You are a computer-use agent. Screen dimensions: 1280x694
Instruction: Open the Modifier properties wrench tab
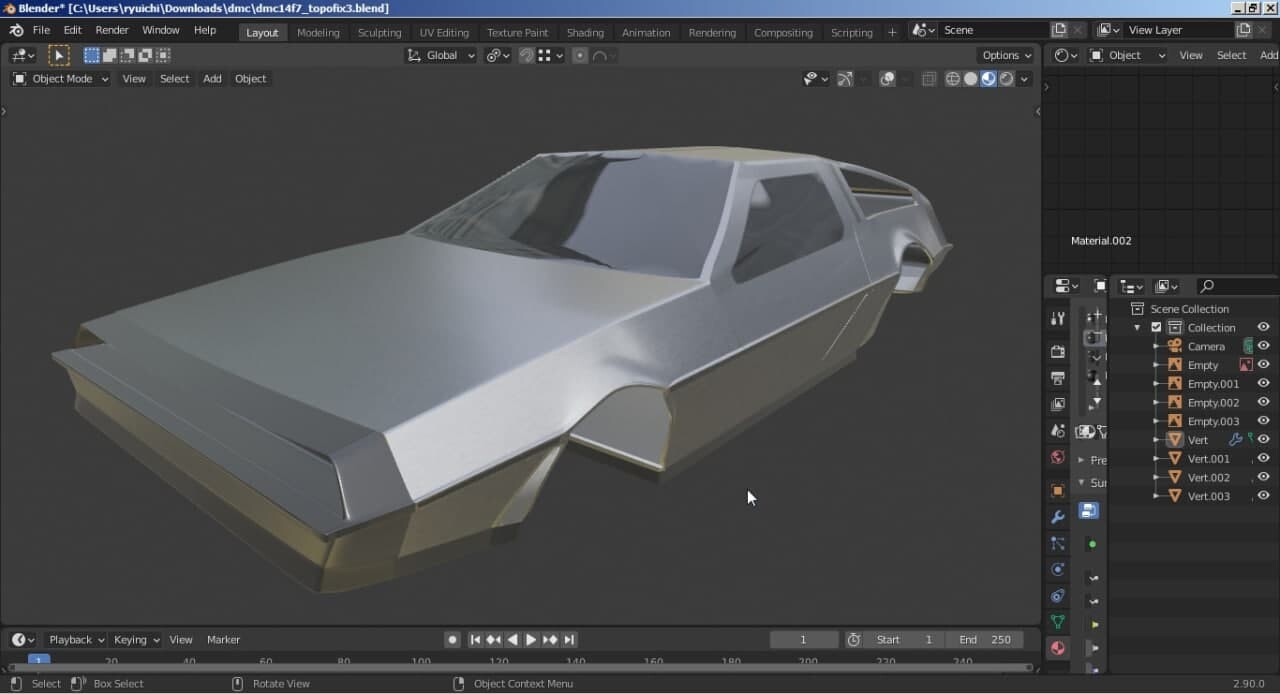point(1058,517)
